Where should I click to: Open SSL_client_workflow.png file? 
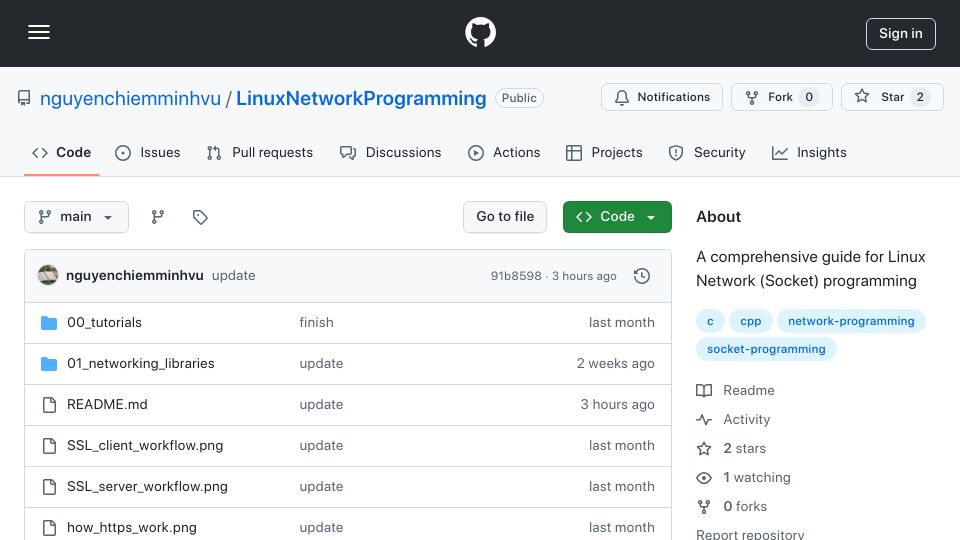(x=145, y=446)
